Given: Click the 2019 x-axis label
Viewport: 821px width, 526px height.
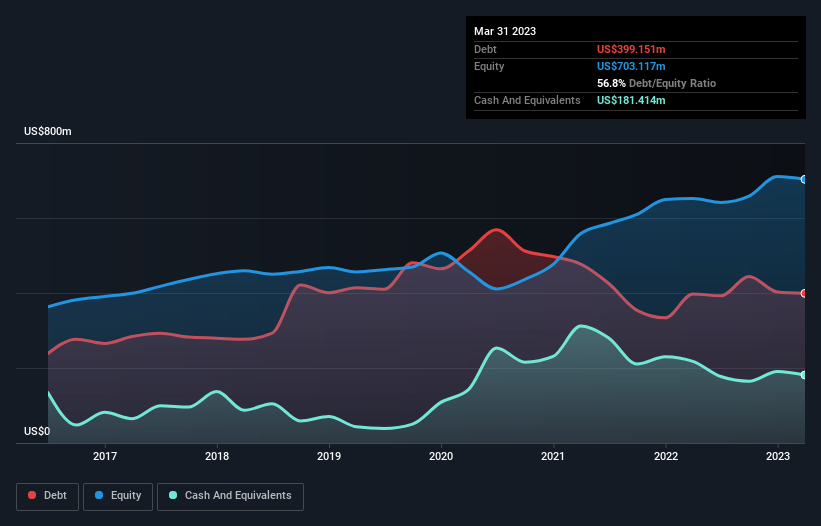Looking at the screenshot, I should pyautogui.click(x=329, y=456).
